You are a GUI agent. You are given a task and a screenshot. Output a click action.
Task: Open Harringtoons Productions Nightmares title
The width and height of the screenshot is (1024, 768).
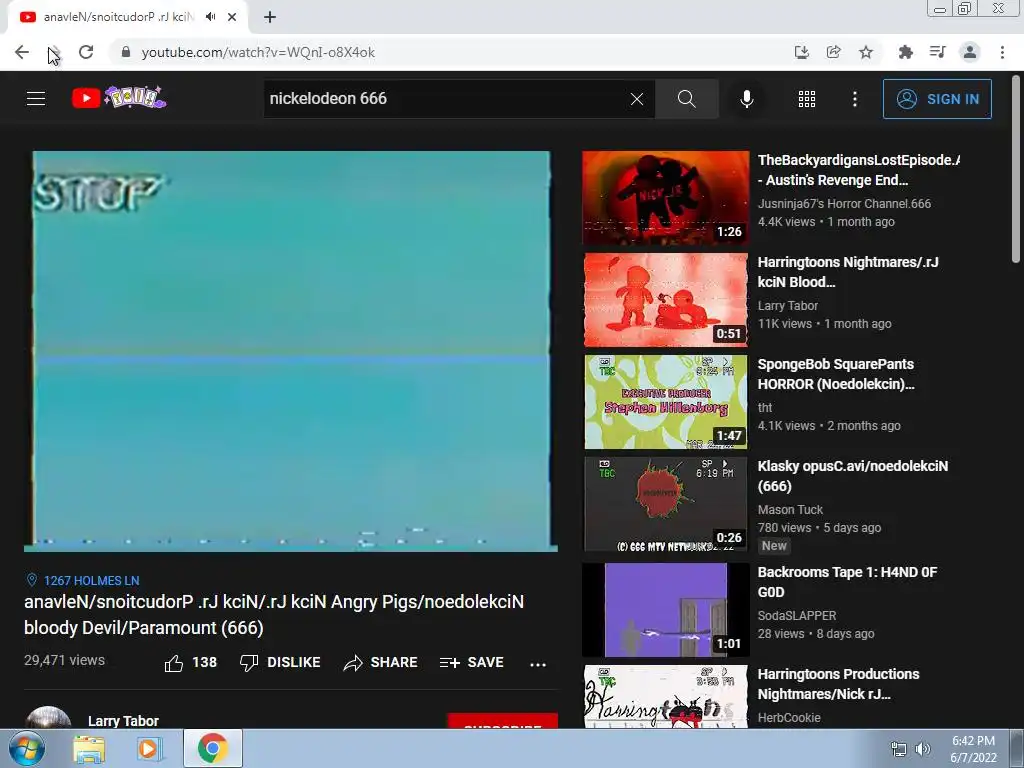[x=839, y=684]
